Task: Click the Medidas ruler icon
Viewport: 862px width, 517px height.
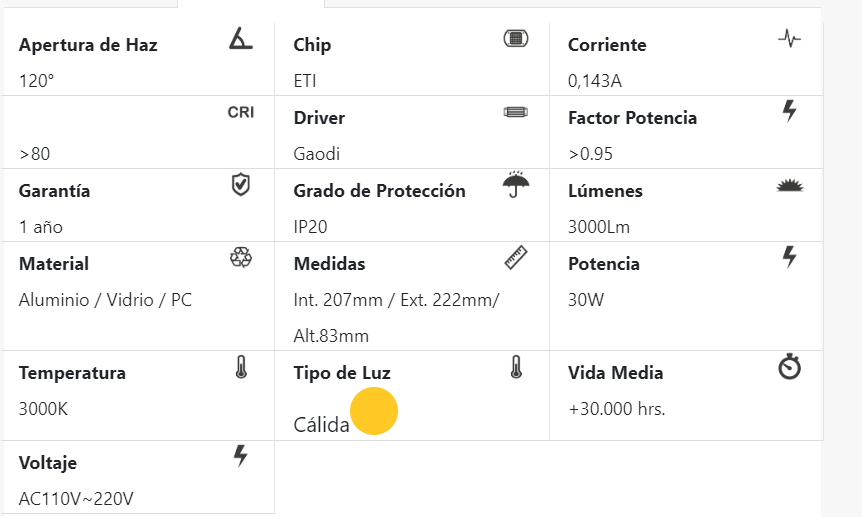Action: (515, 258)
